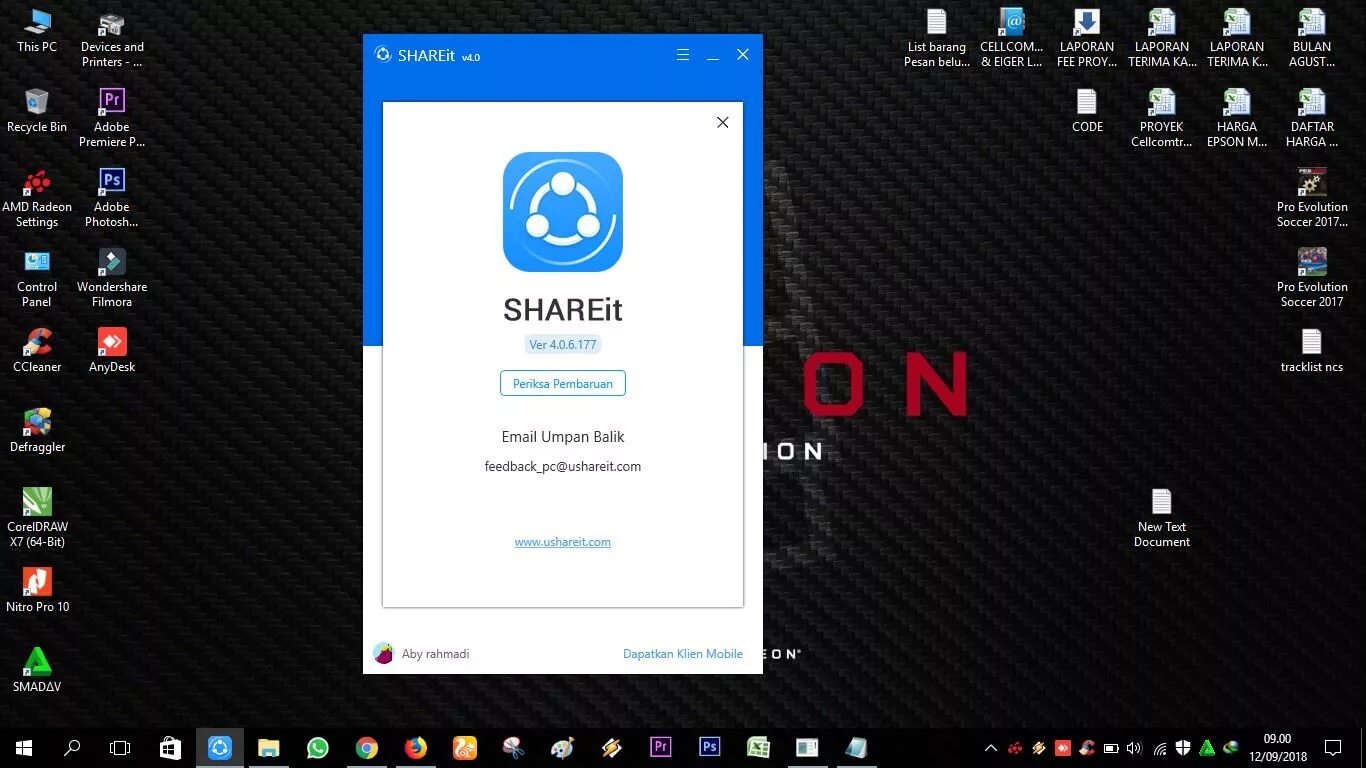This screenshot has width=1366, height=768.
Task: Select Pro Evolution Soccer 2017 settings icon
Action: click(x=1312, y=199)
